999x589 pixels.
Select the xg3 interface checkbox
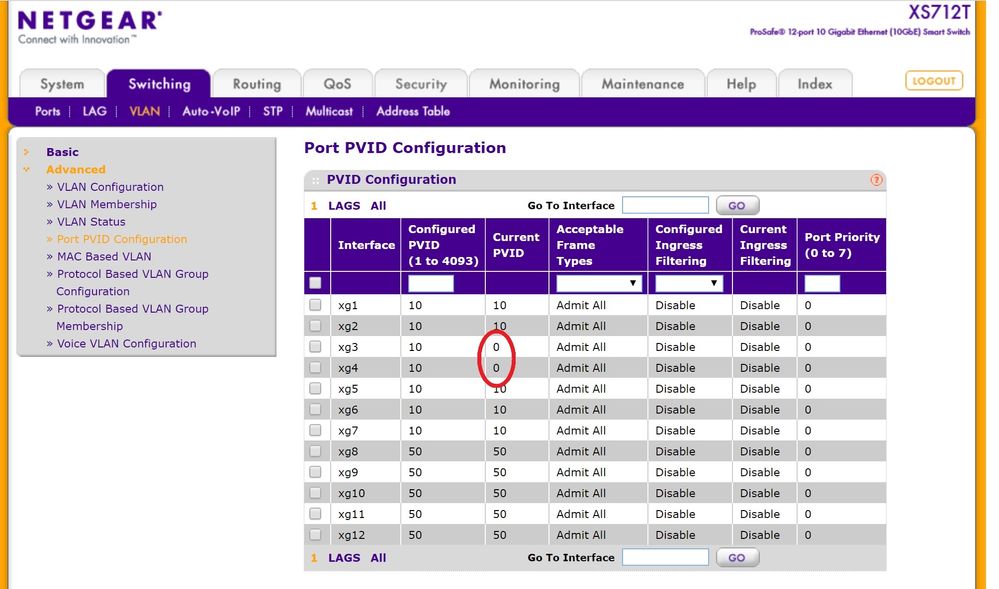pos(316,347)
